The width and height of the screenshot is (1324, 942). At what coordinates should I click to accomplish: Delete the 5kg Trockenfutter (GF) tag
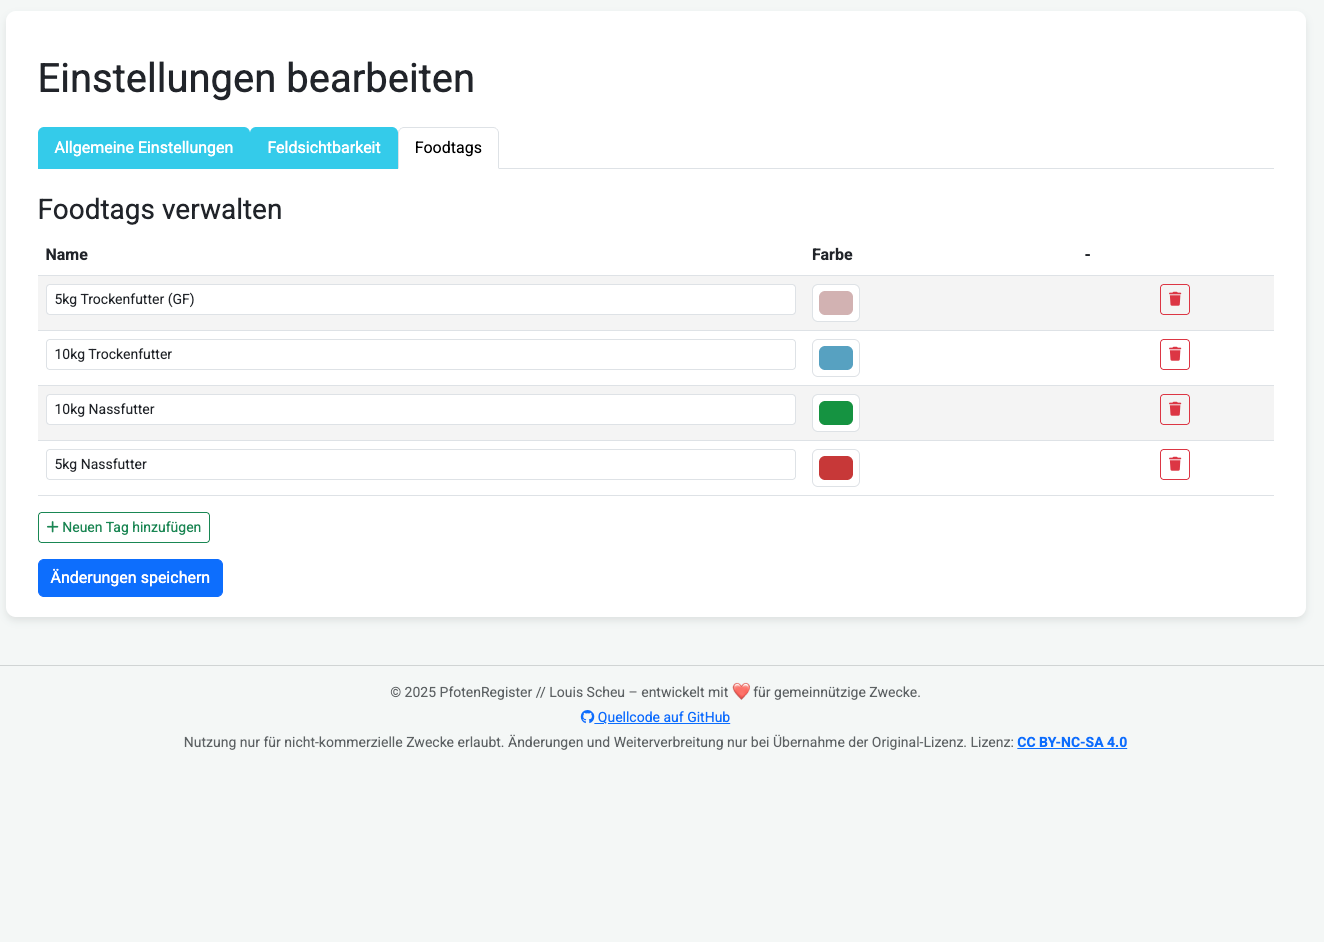tap(1175, 299)
